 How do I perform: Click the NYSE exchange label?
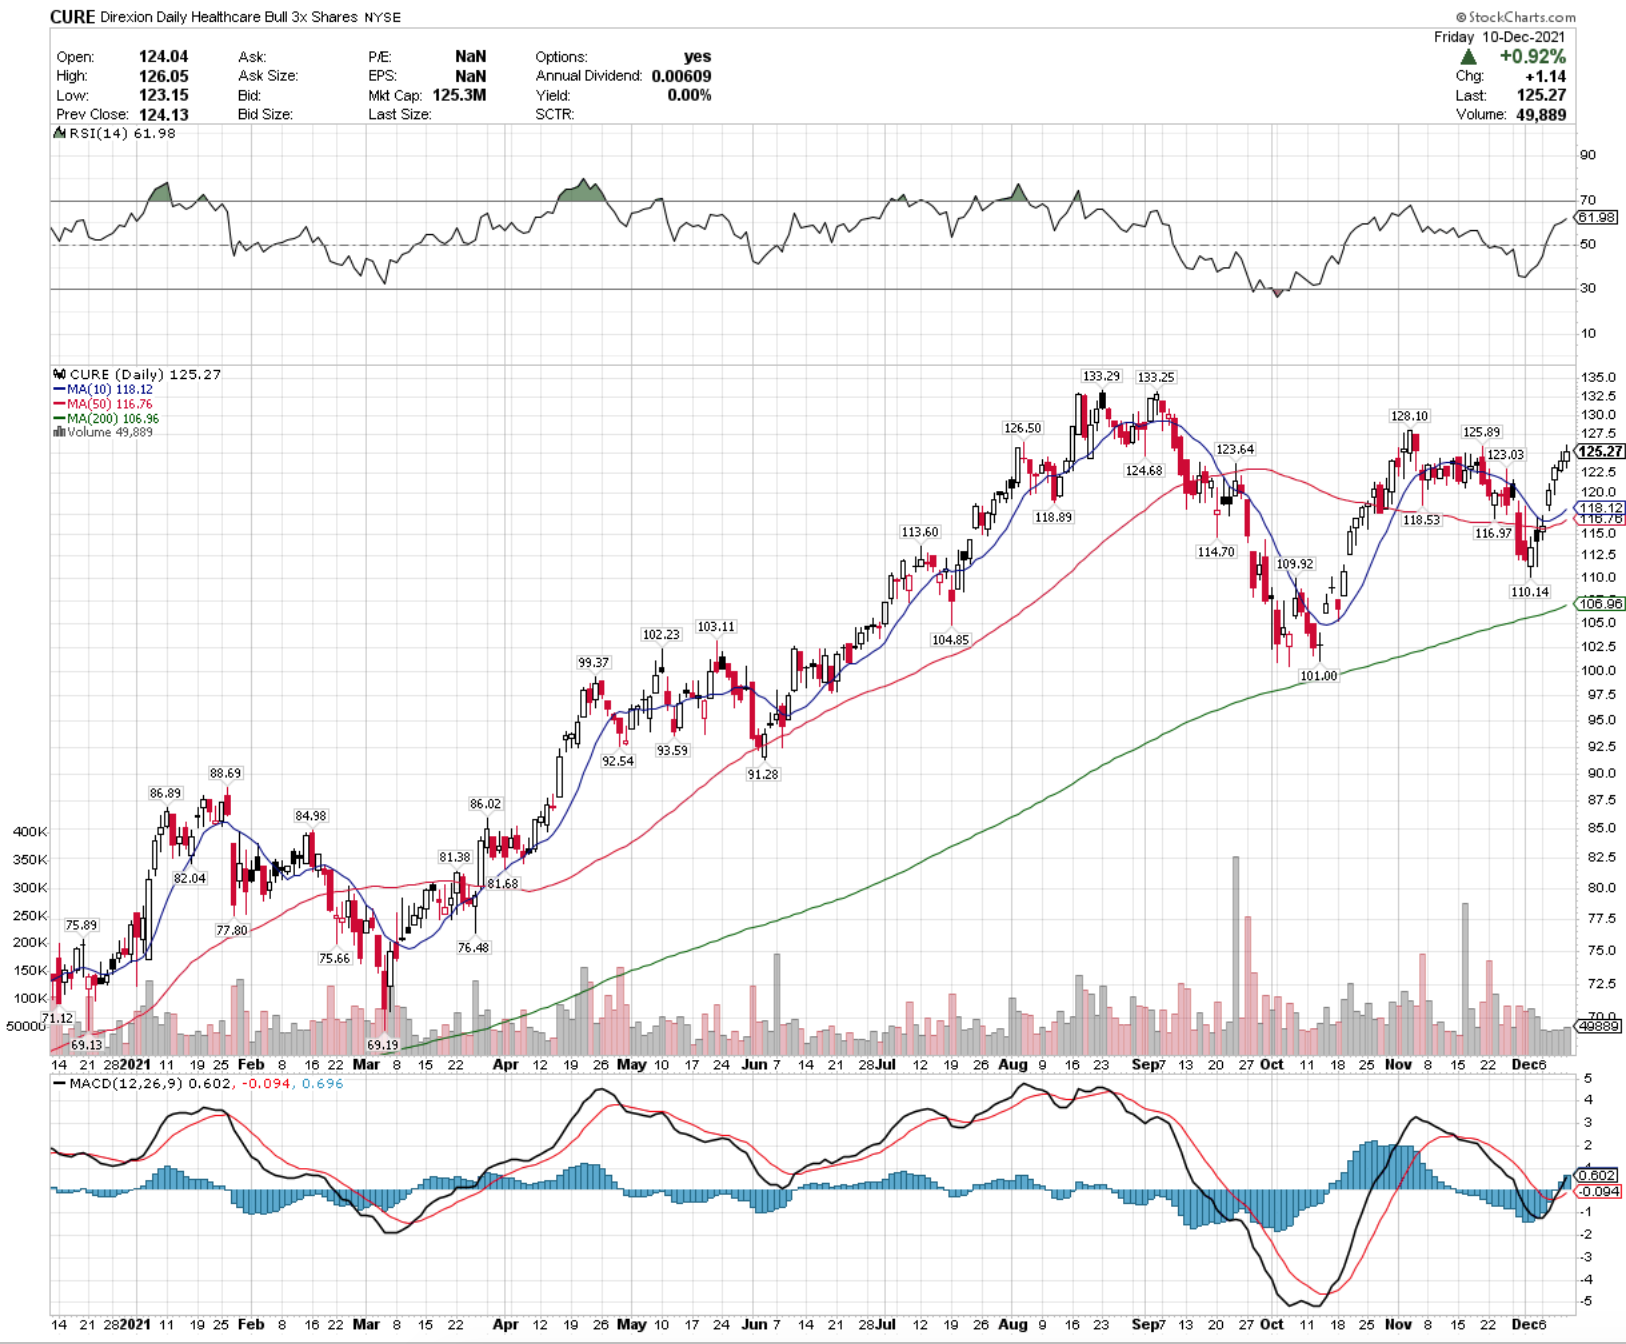pyautogui.click(x=382, y=18)
